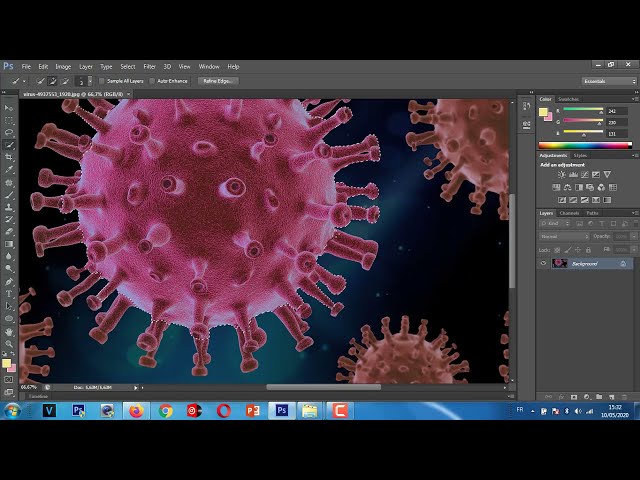Toggle Quick Mask mode
The width and height of the screenshot is (640, 480).
(x=9, y=380)
